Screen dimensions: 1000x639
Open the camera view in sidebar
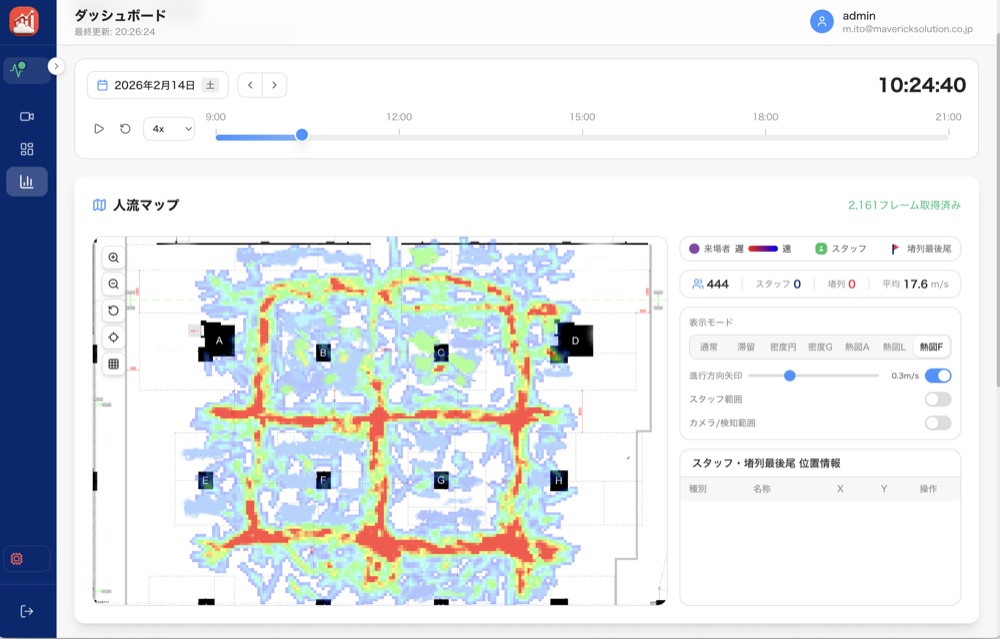click(27, 117)
